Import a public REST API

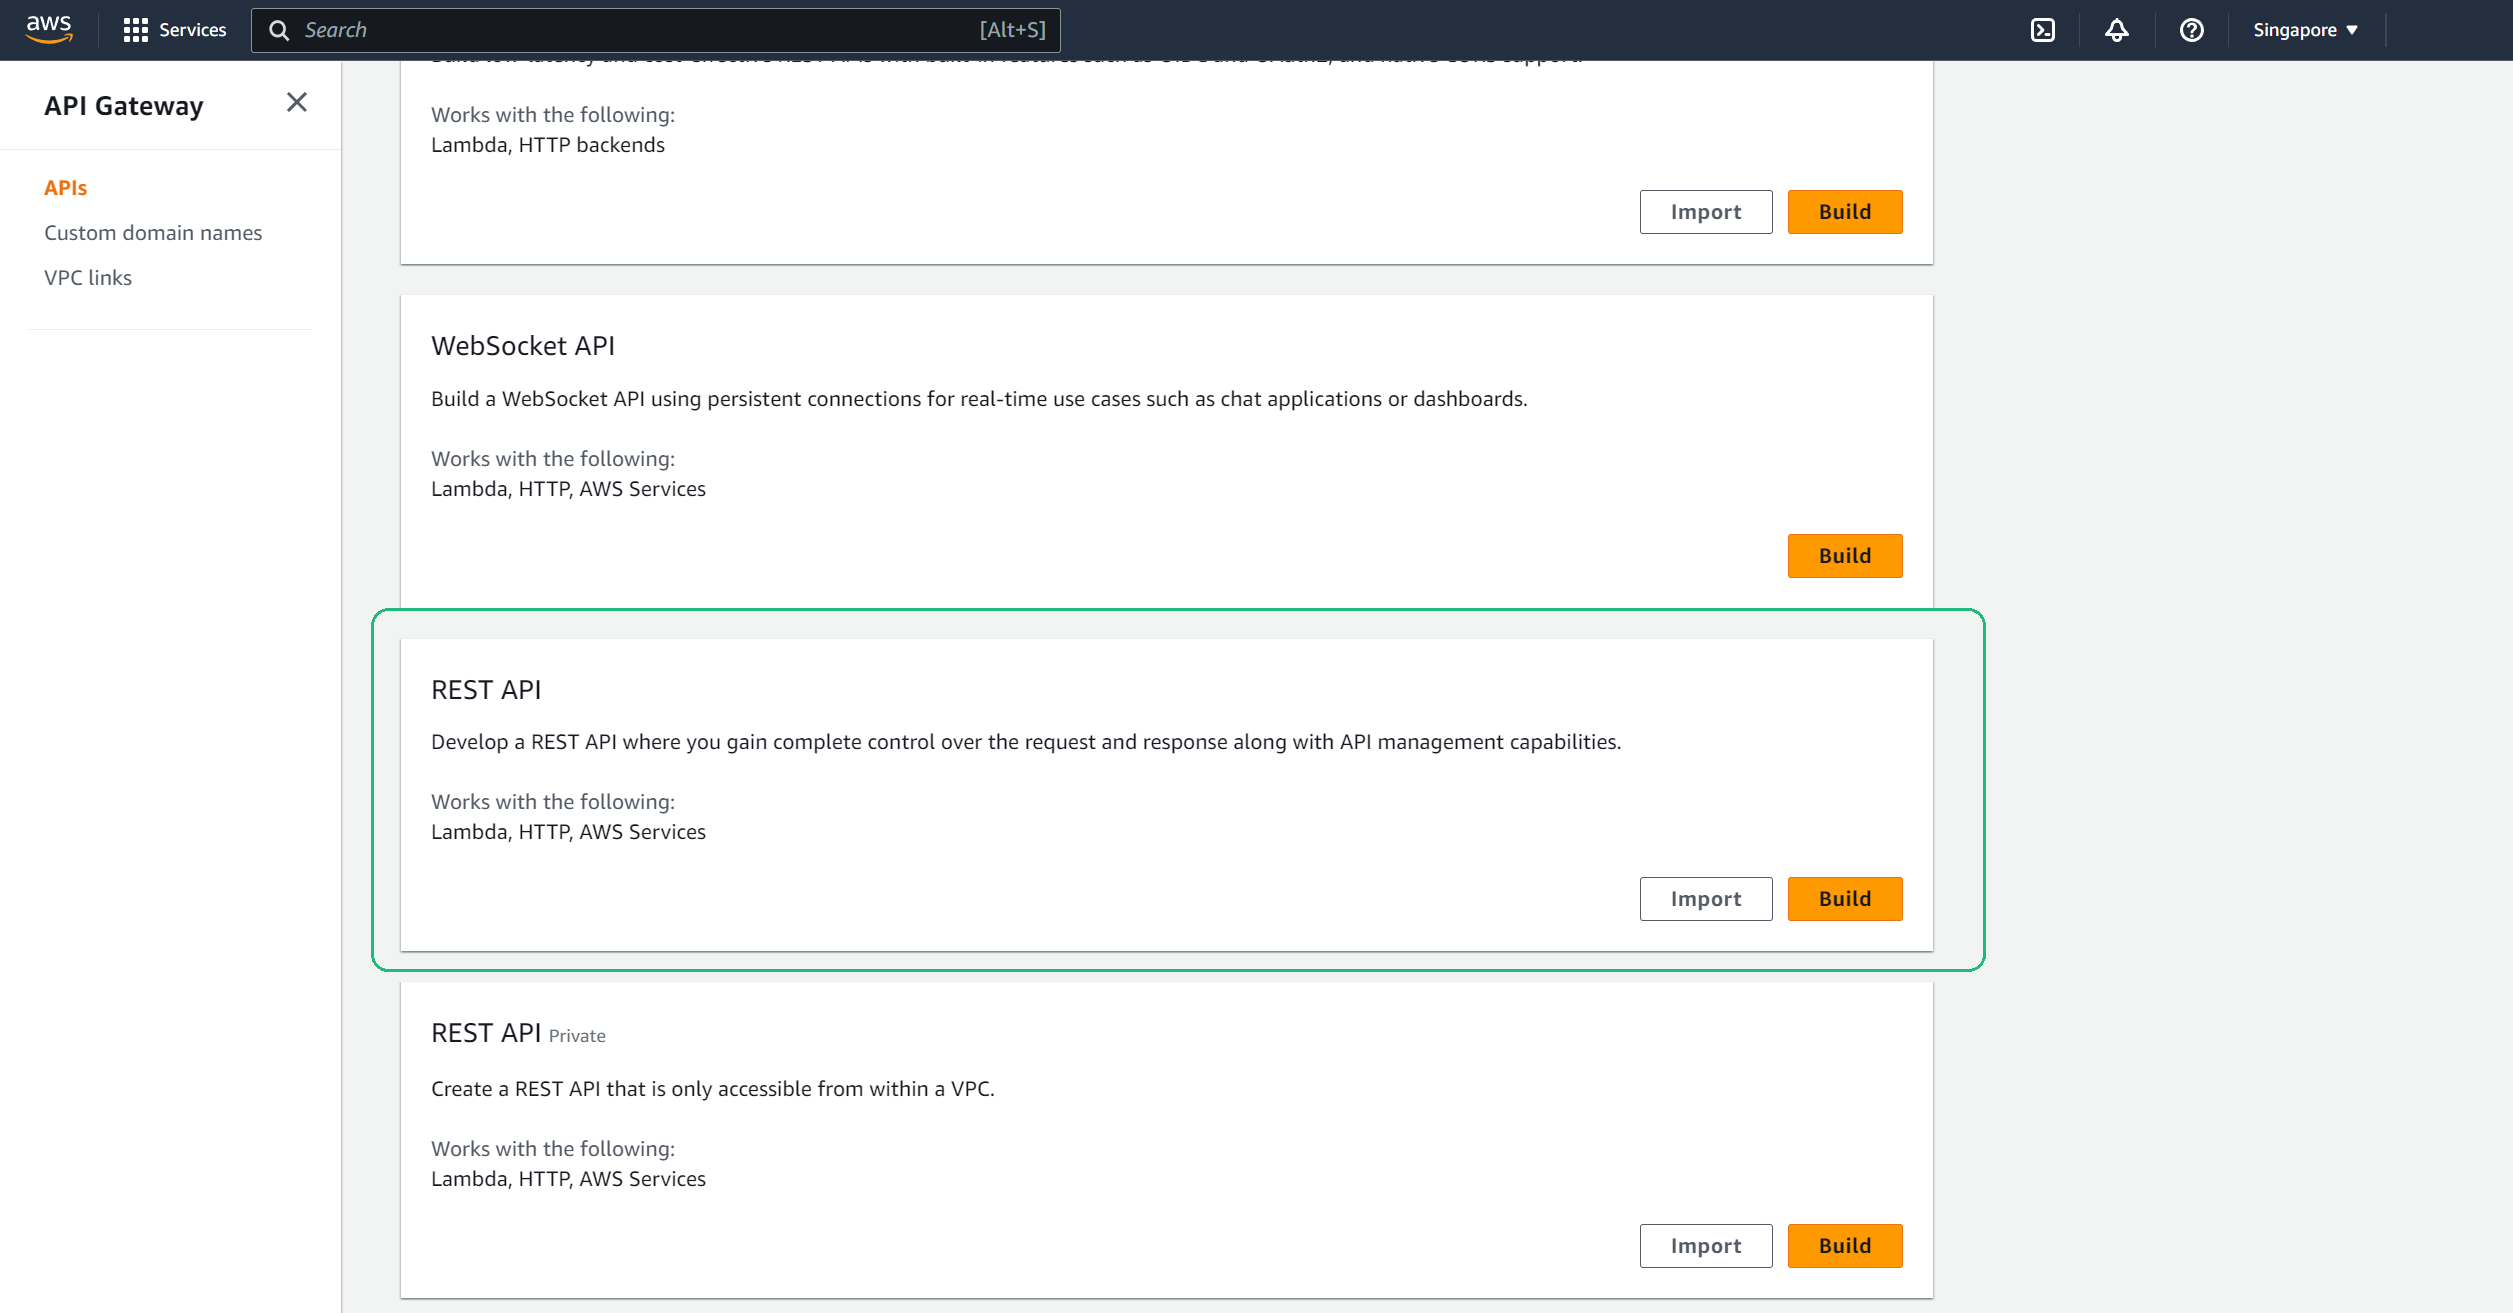(x=1706, y=899)
